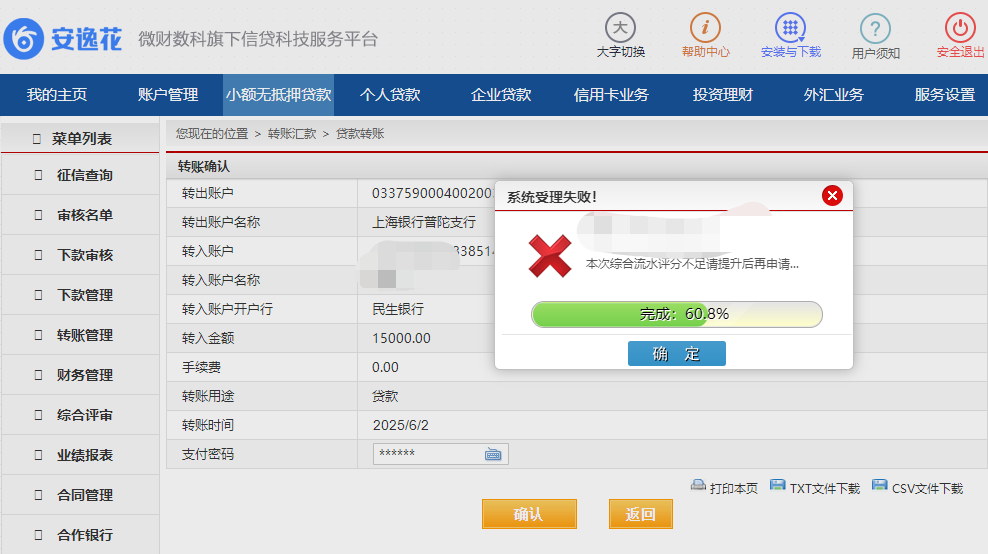Open 用户须知 question-mark icon
This screenshot has height=554, width=988.
click(x=875, y=28)
